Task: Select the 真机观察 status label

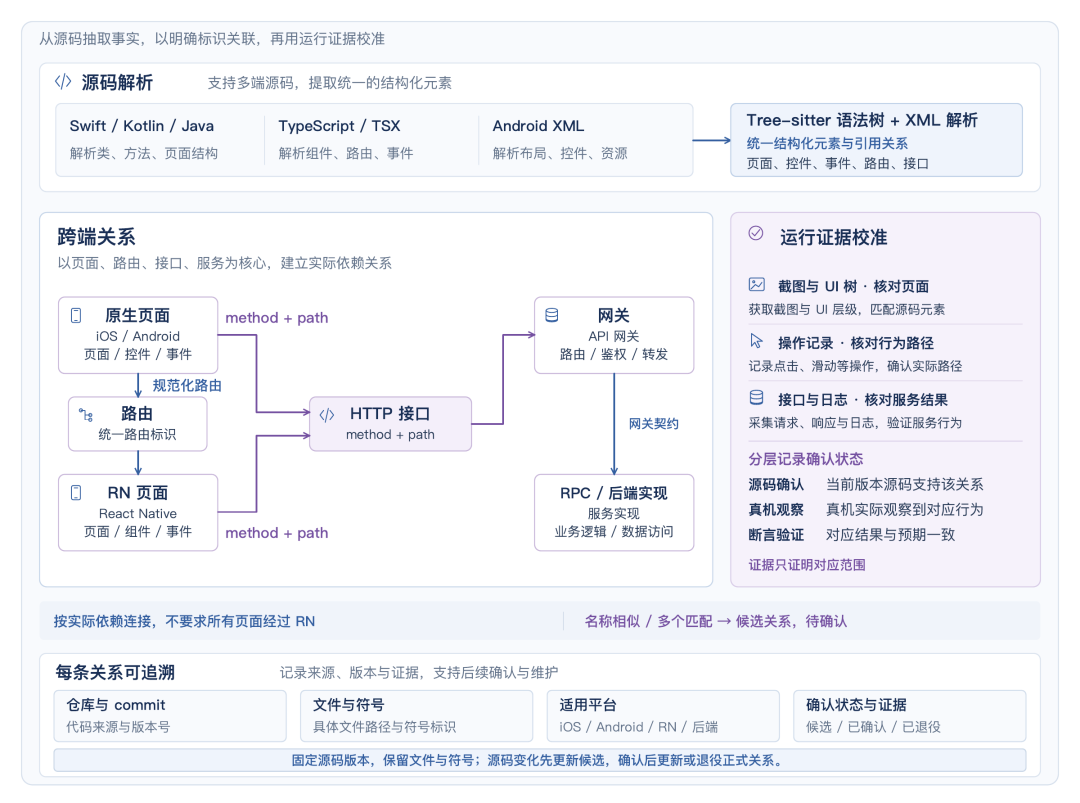Action: 776,510
